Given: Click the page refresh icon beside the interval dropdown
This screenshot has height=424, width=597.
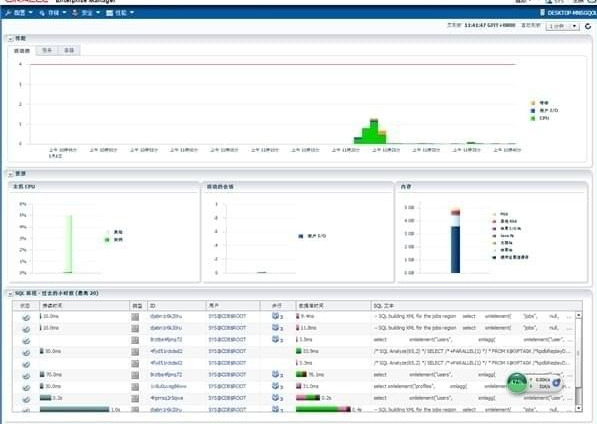Looking at the screenshot, I should coord(588,26).
